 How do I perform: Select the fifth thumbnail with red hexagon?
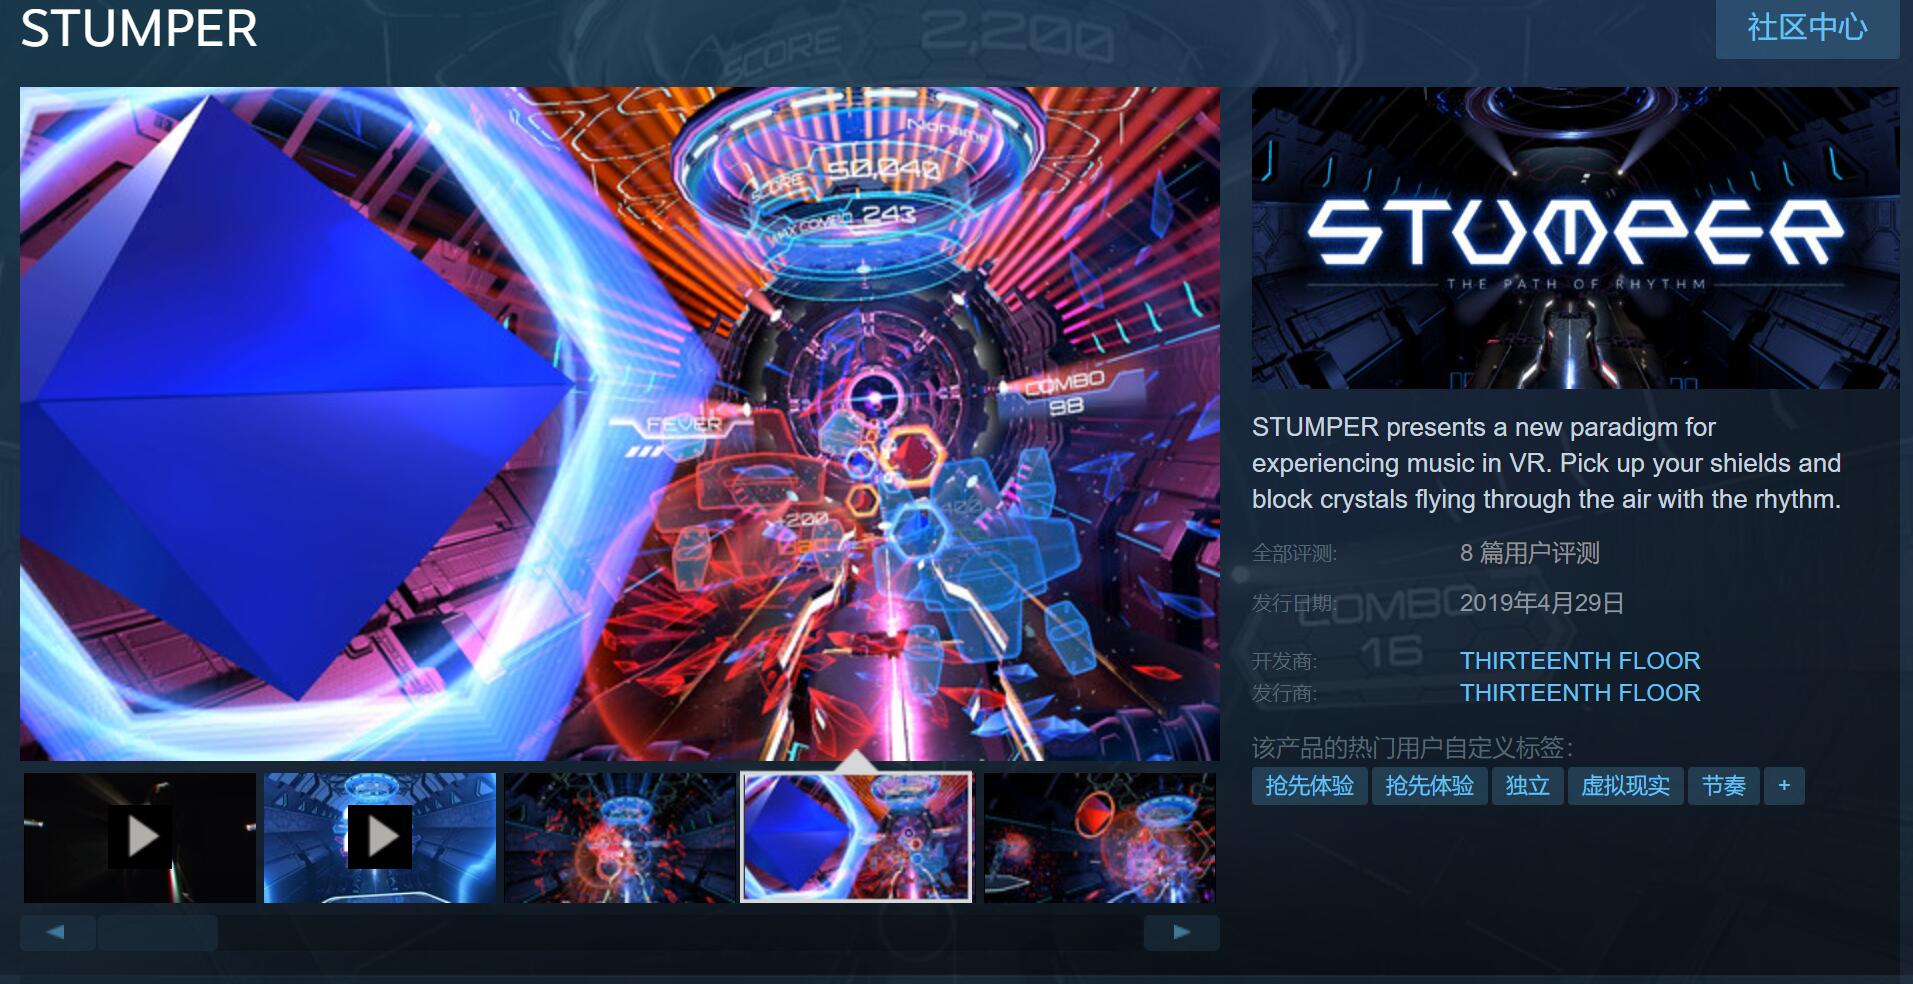(x=1100, y=837)
